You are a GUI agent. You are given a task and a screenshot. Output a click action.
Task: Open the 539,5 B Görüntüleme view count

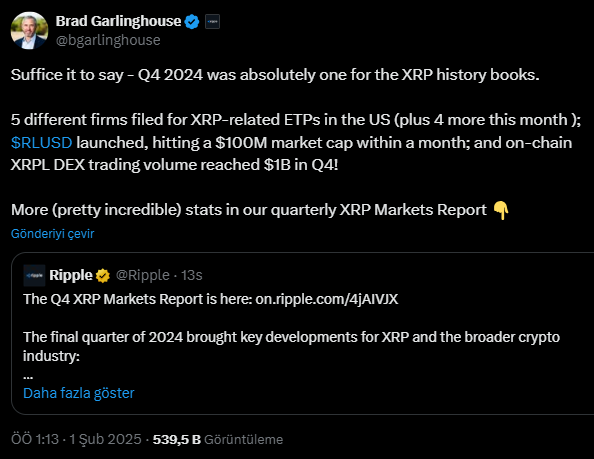[218, 439]
